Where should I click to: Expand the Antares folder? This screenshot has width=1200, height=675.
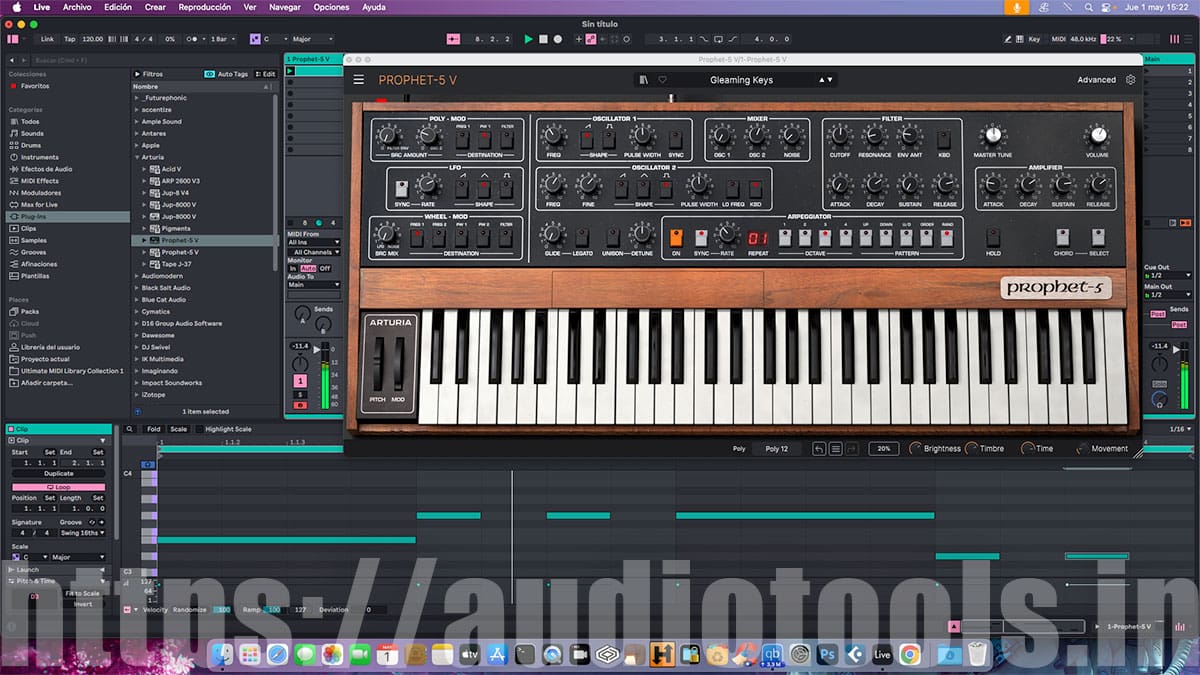pos(136,133)
